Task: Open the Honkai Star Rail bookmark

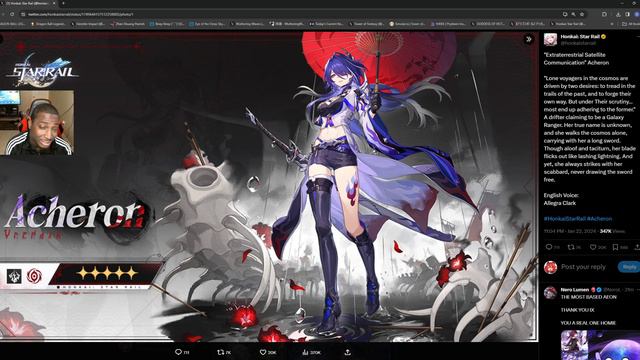Action: click(568, 24)
